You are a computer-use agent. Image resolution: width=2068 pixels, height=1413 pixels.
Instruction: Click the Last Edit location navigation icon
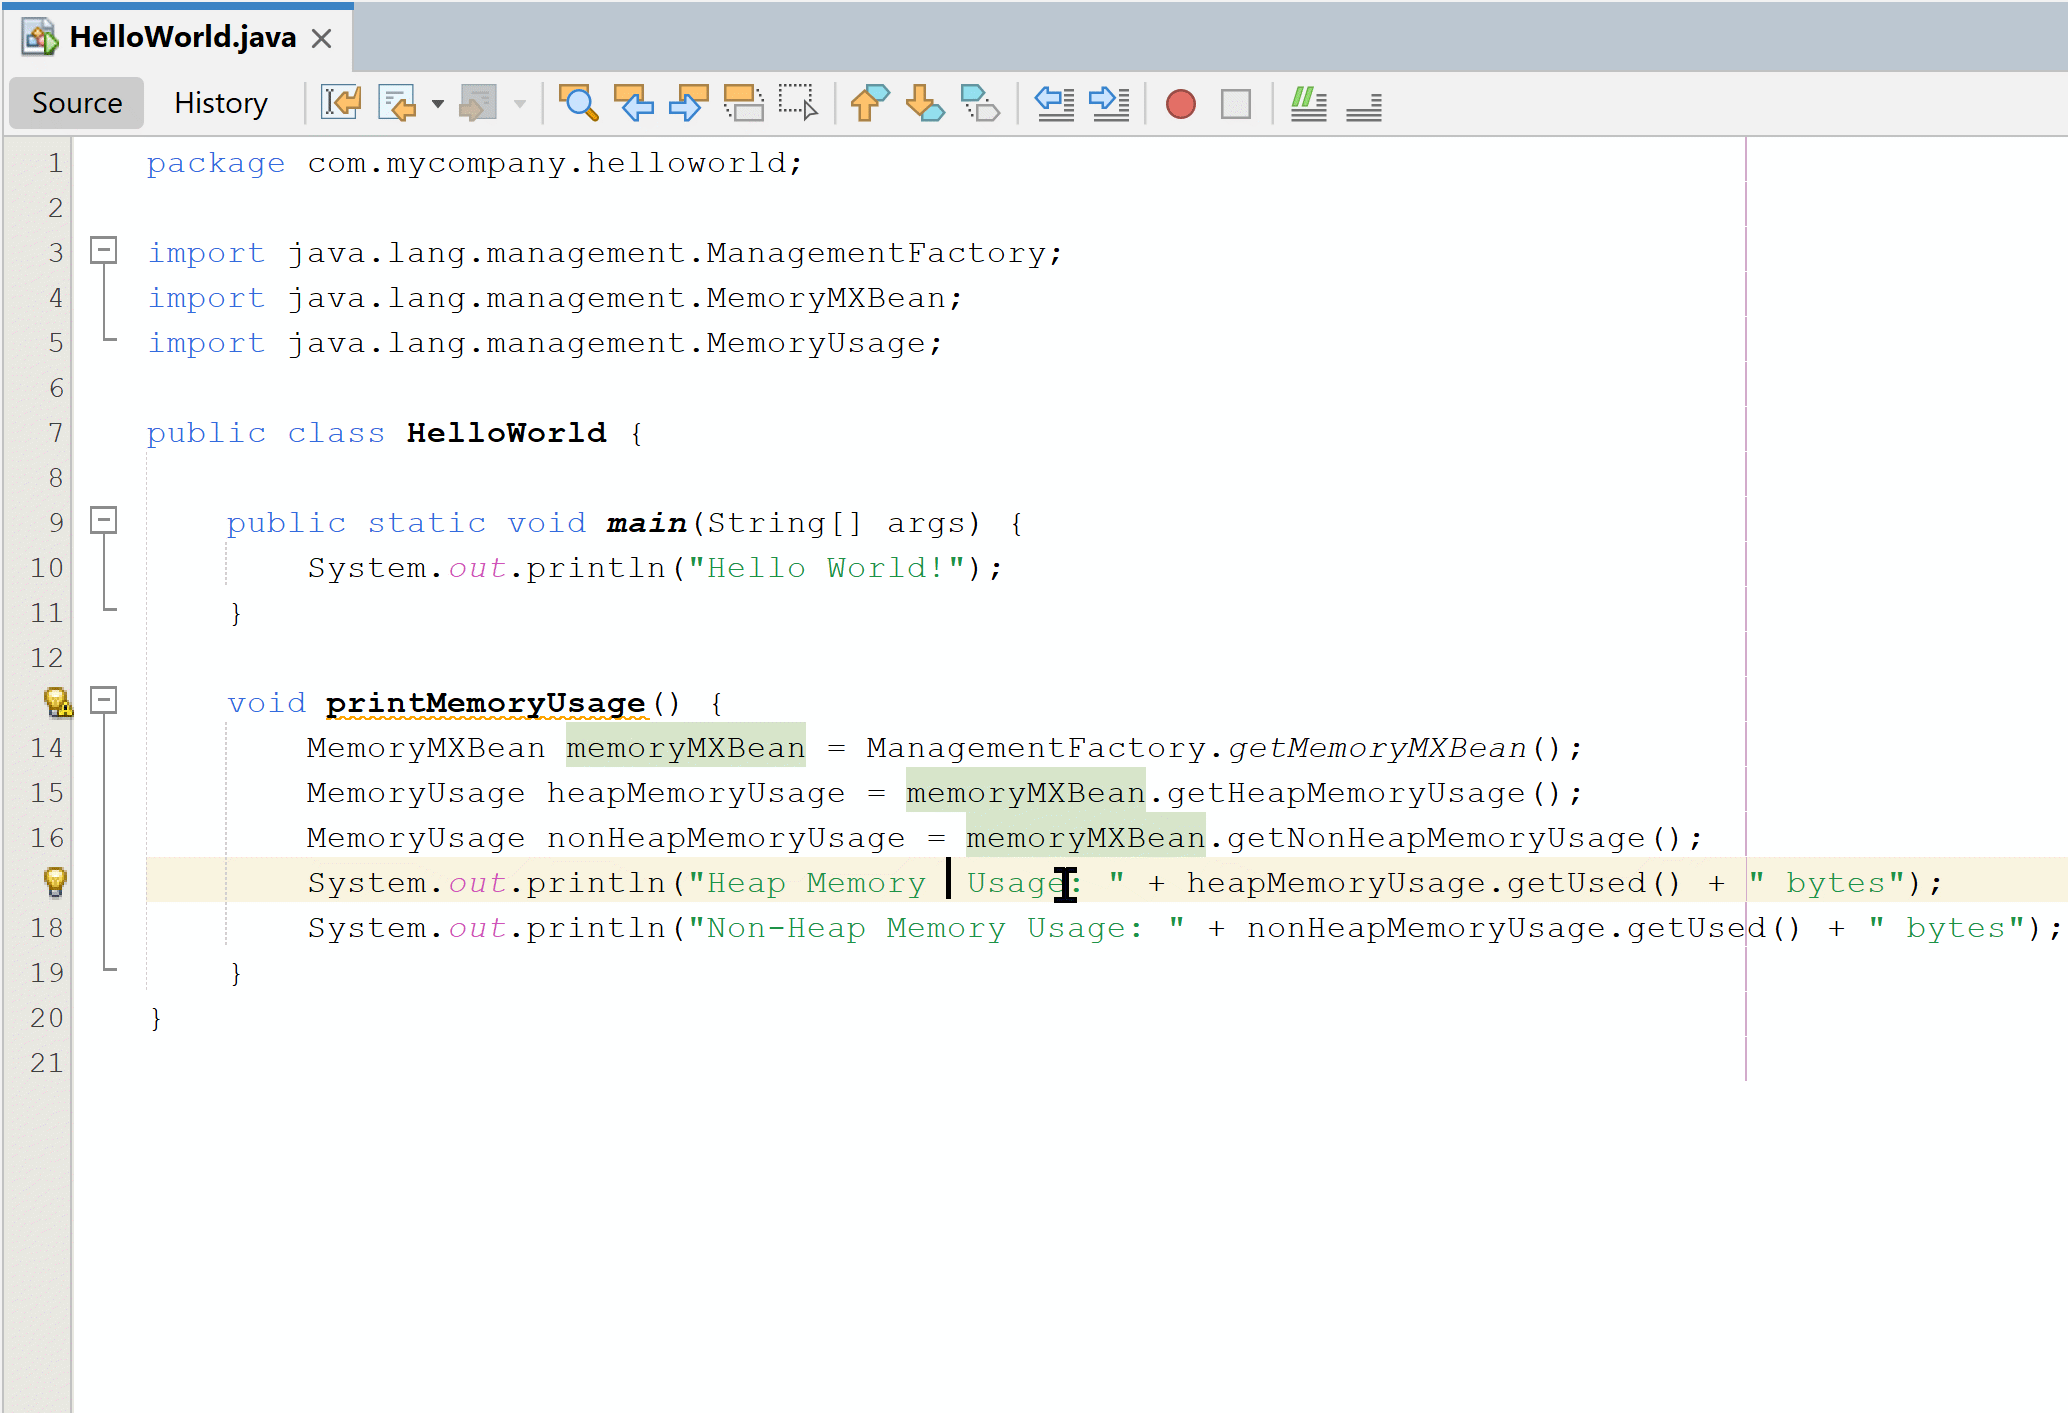coord(338,104)
